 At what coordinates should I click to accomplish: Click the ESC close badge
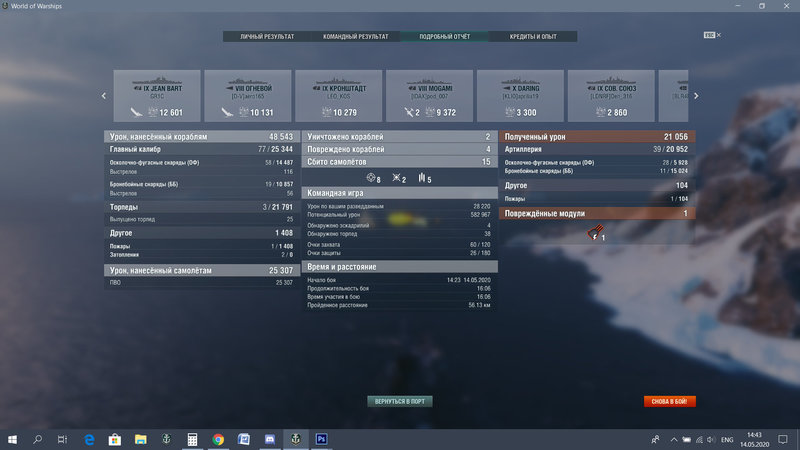click(710, 35)
